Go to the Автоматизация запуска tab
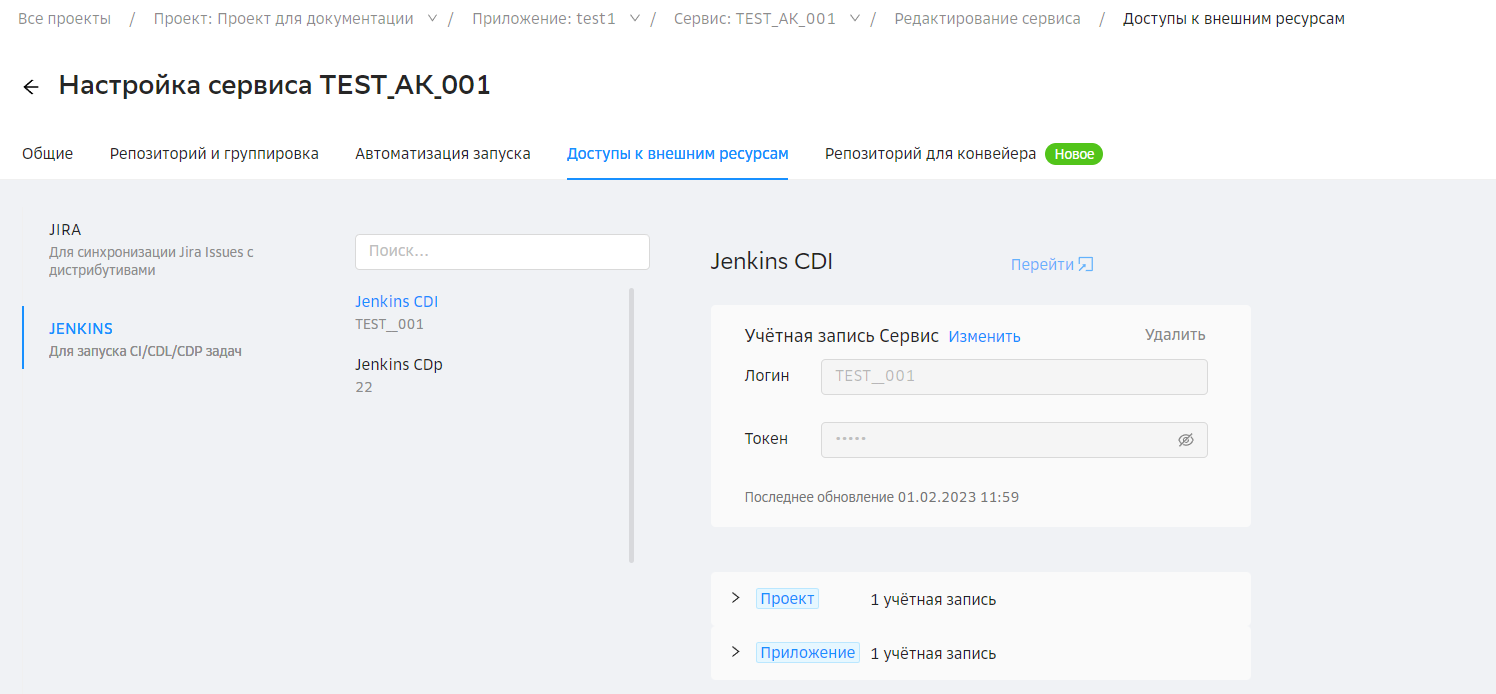The height and width of the screenshot is (694, 1496). click(442, 154)
